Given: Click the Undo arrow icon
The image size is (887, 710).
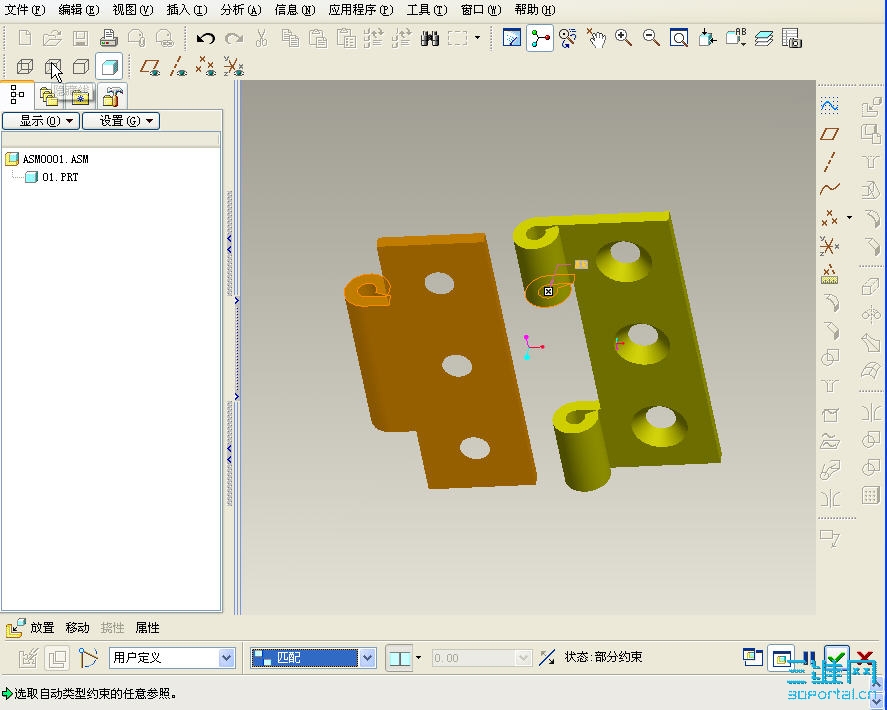Looking at the screenshot, I should coord(205,38).
